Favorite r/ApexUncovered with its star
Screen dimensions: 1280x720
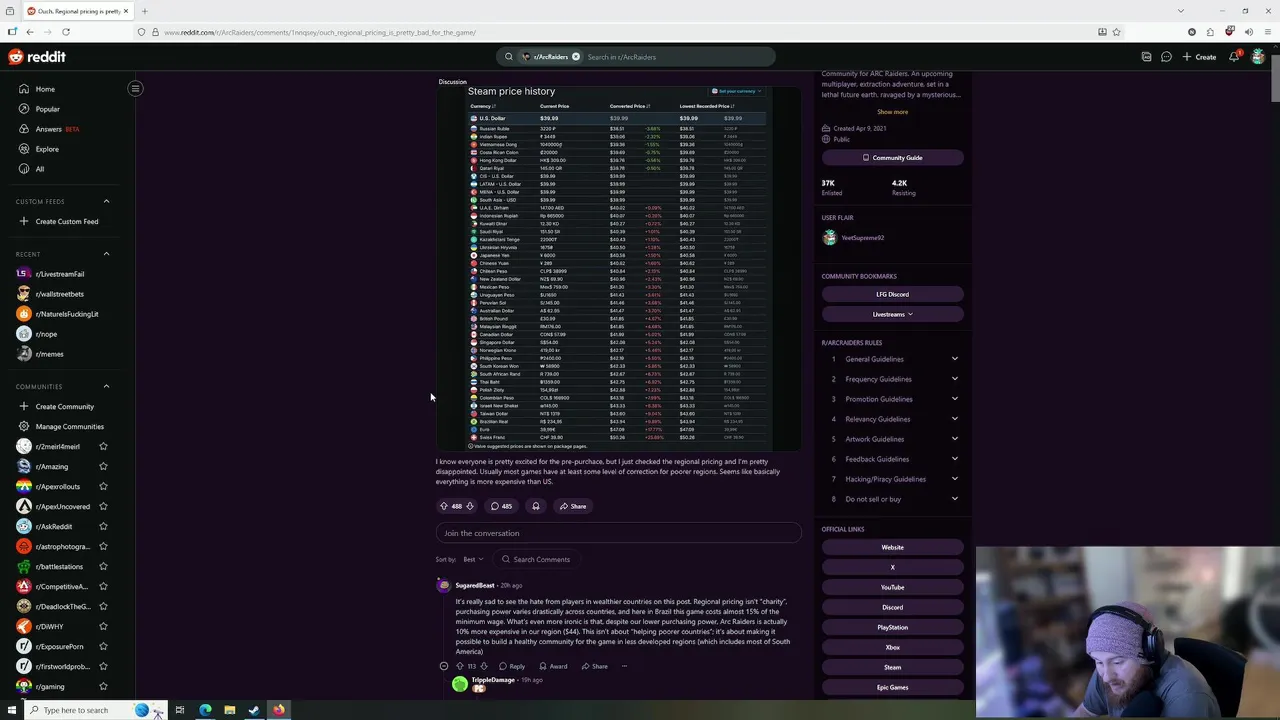103,506
